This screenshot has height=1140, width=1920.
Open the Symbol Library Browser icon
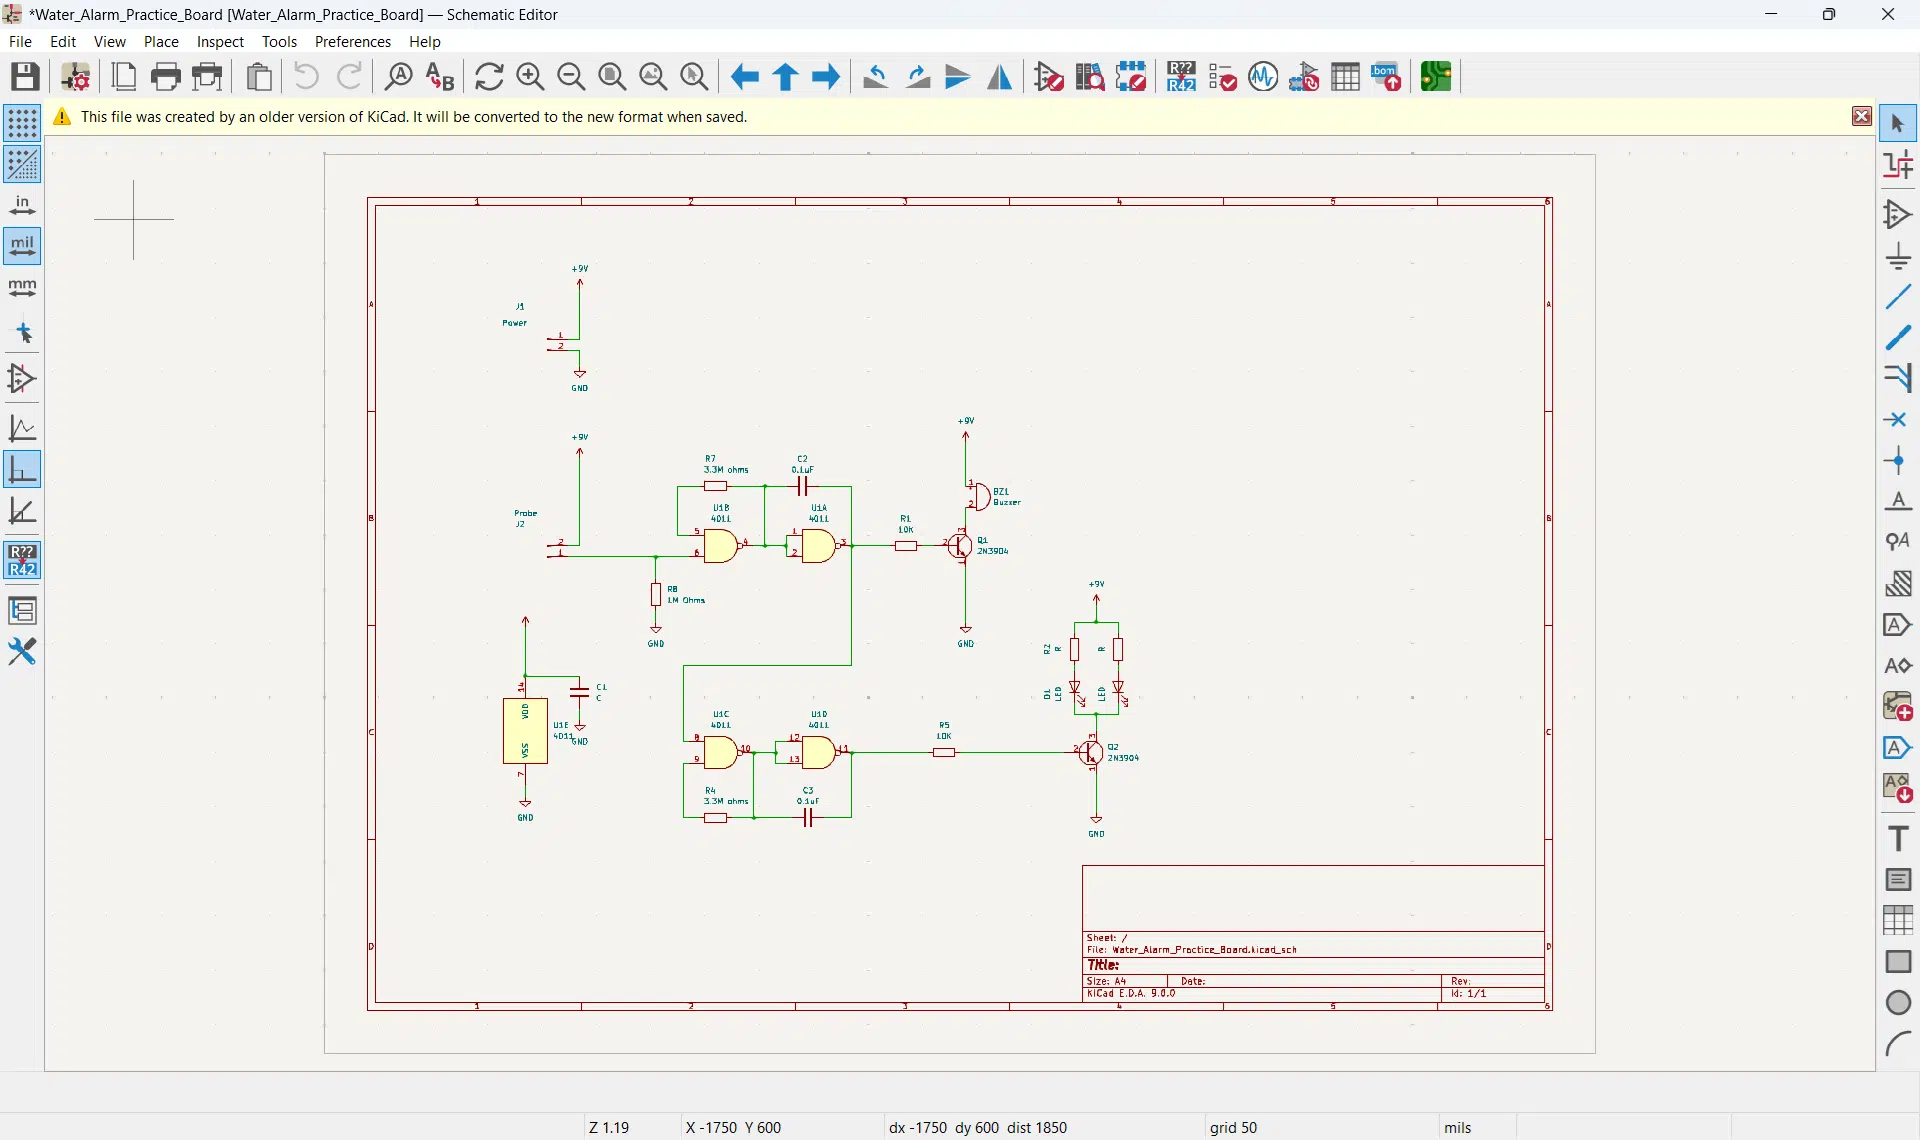pyautogui.click(x=1091, y=77)
